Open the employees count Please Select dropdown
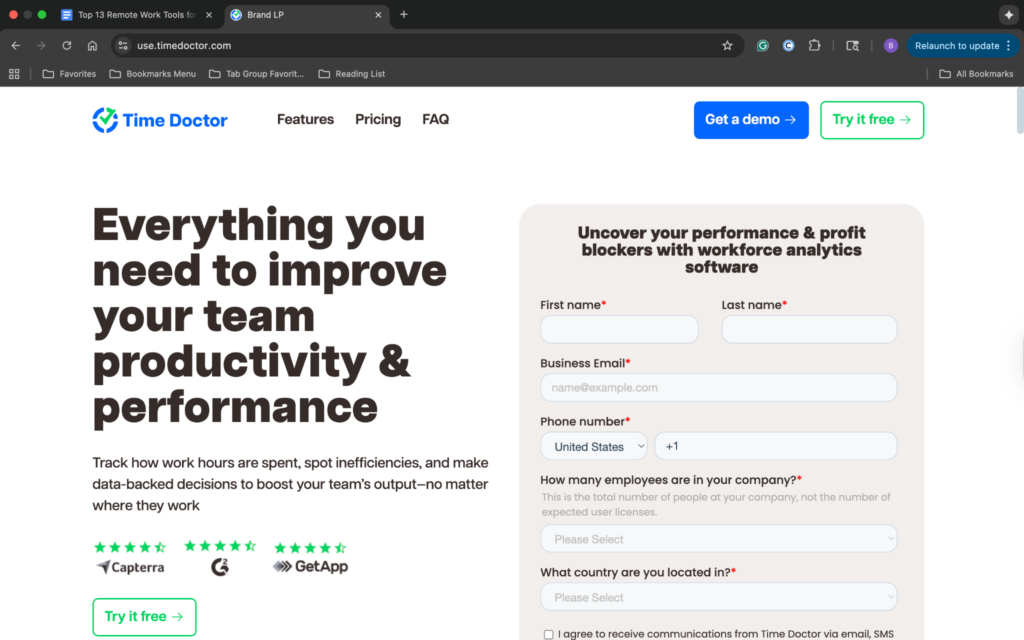The height and width of the screenshot is (640, 1024). click(718, 539)
